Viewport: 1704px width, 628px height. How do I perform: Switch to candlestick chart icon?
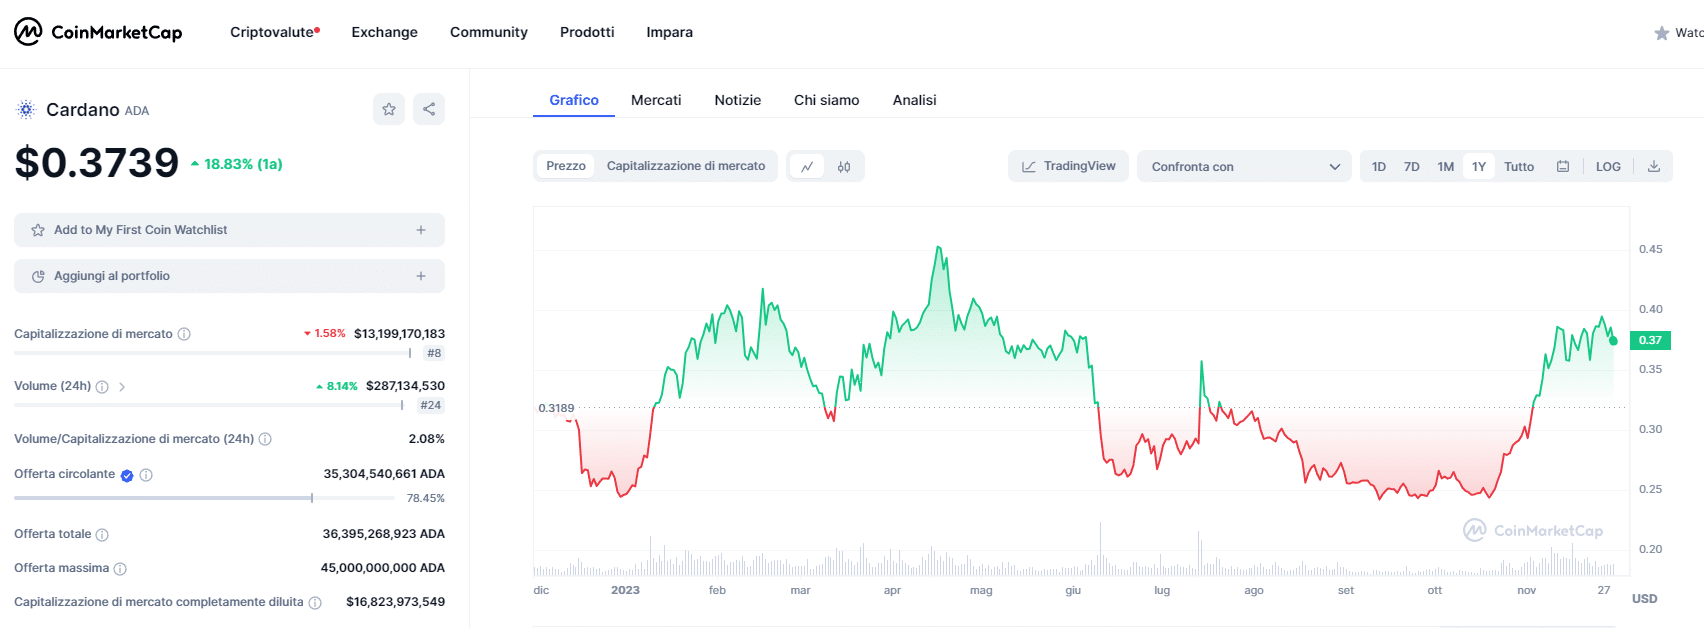[844, 167]
